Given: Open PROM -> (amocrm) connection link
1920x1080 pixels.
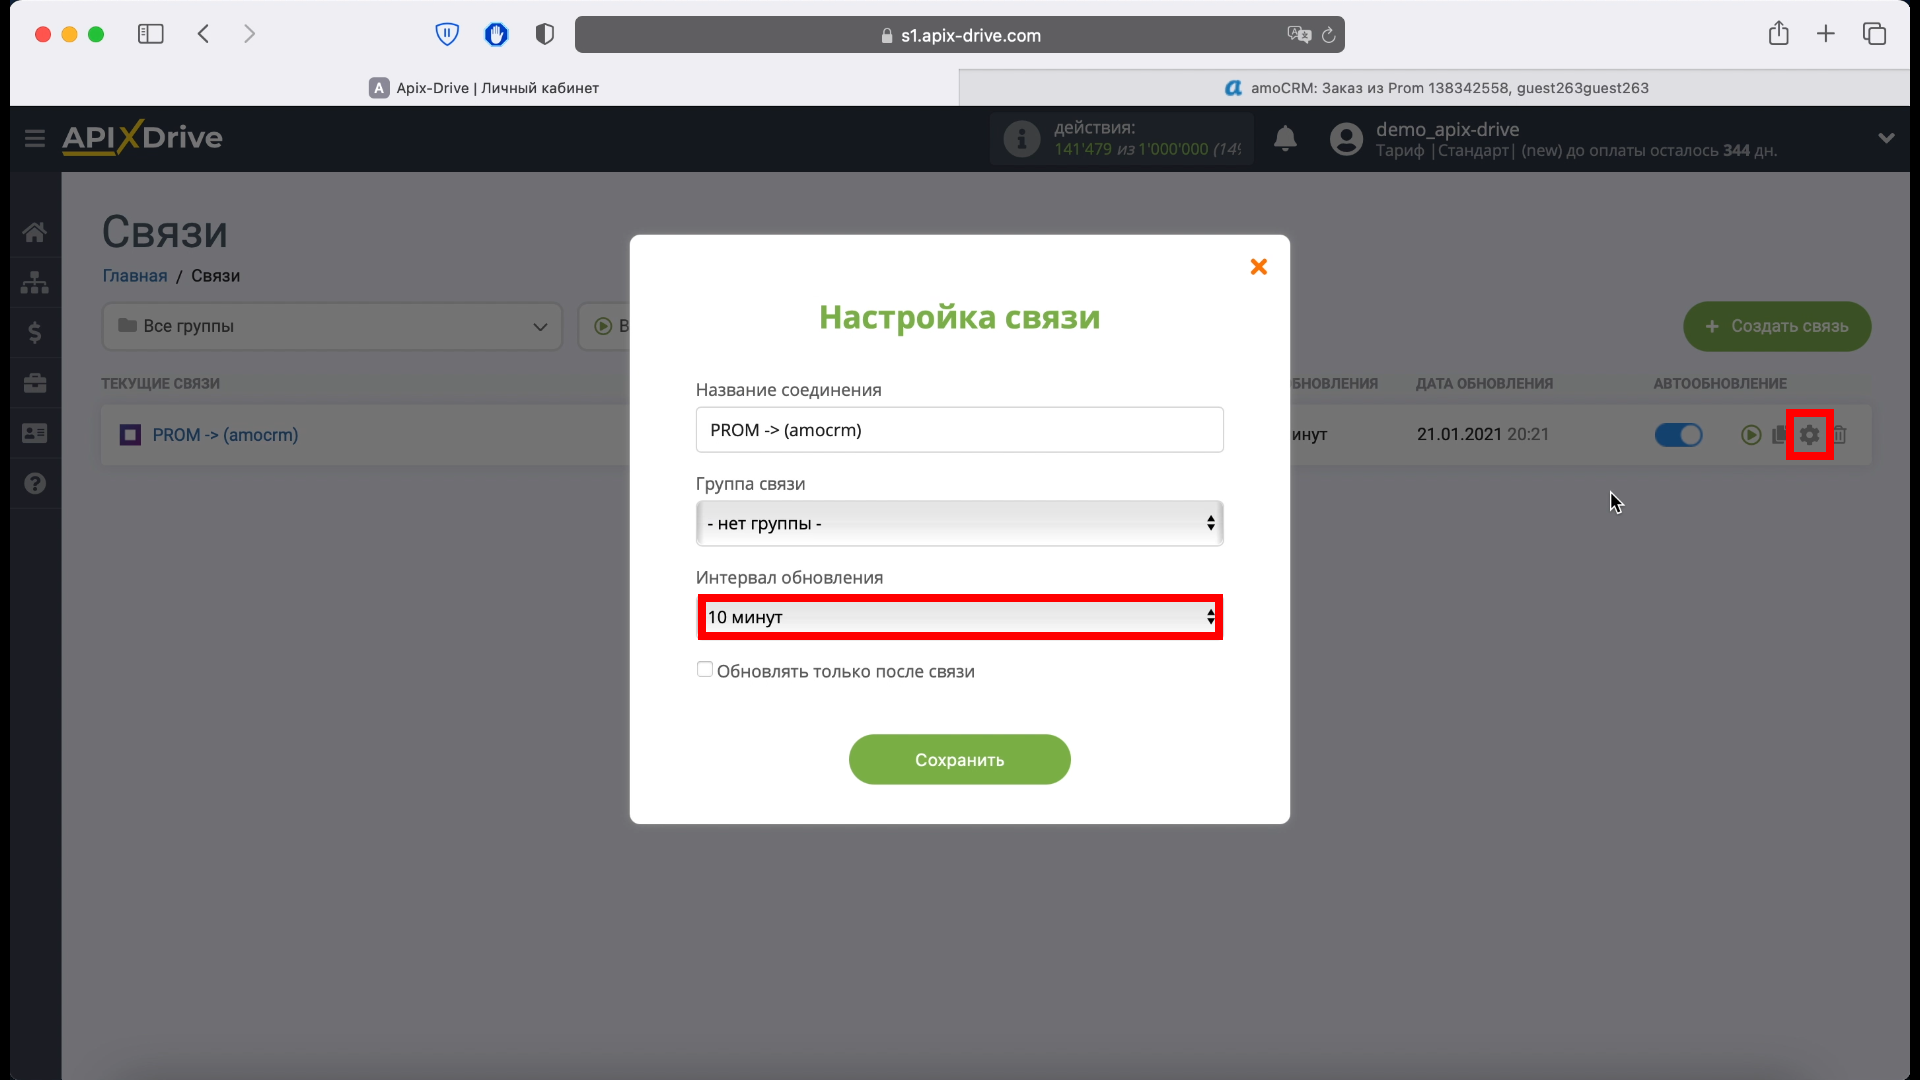Looking at the screenshot, I should pos(225,435).
